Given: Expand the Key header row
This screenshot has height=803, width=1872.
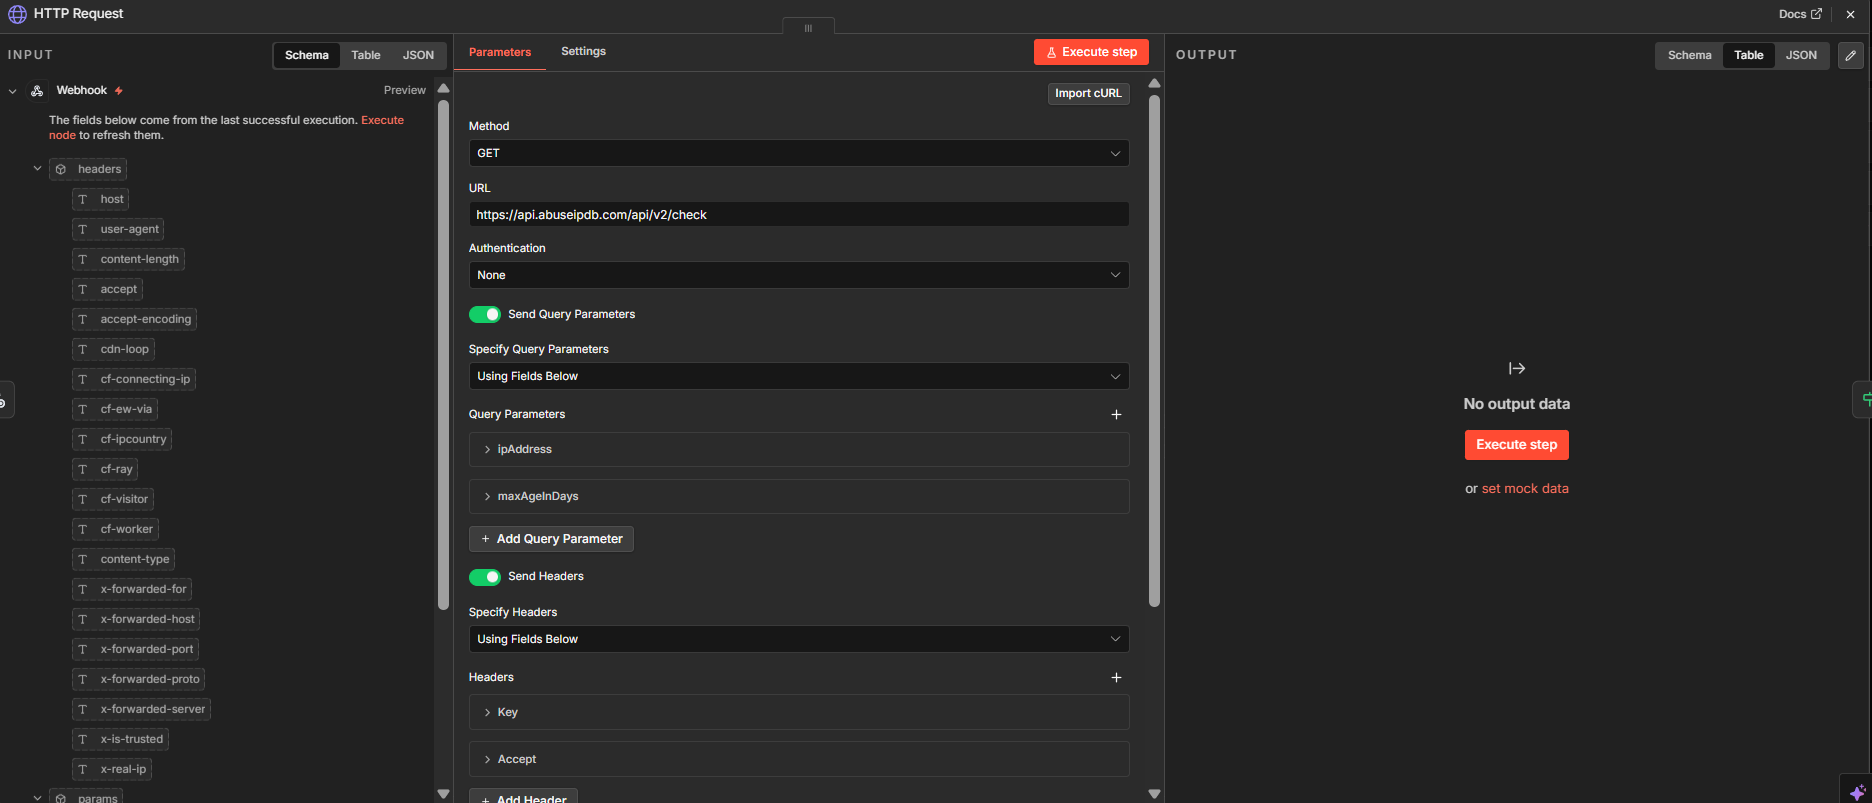Looking at the screenshot, I should (799, 713).
